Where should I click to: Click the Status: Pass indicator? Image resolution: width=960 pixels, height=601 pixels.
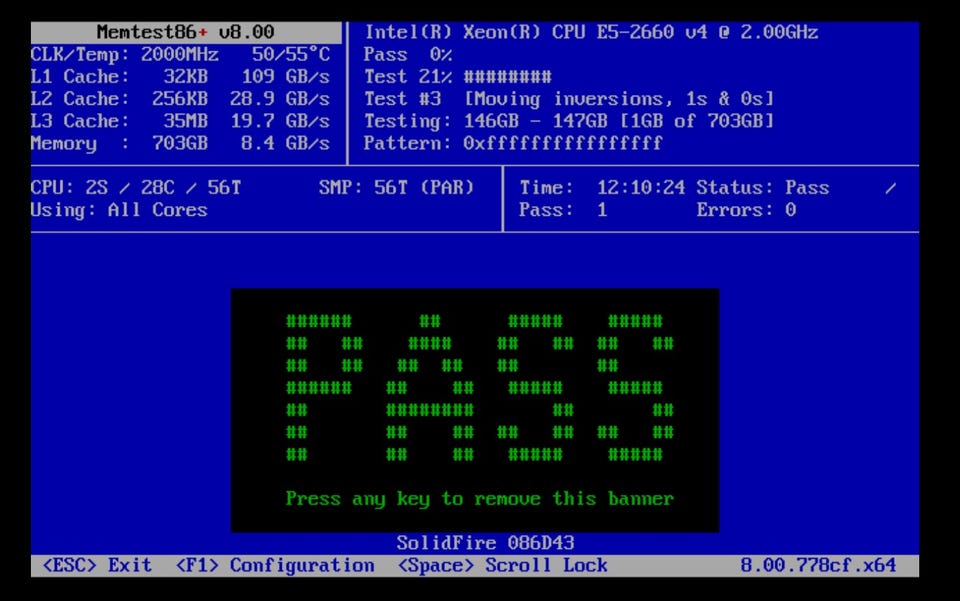click(763, 187)
